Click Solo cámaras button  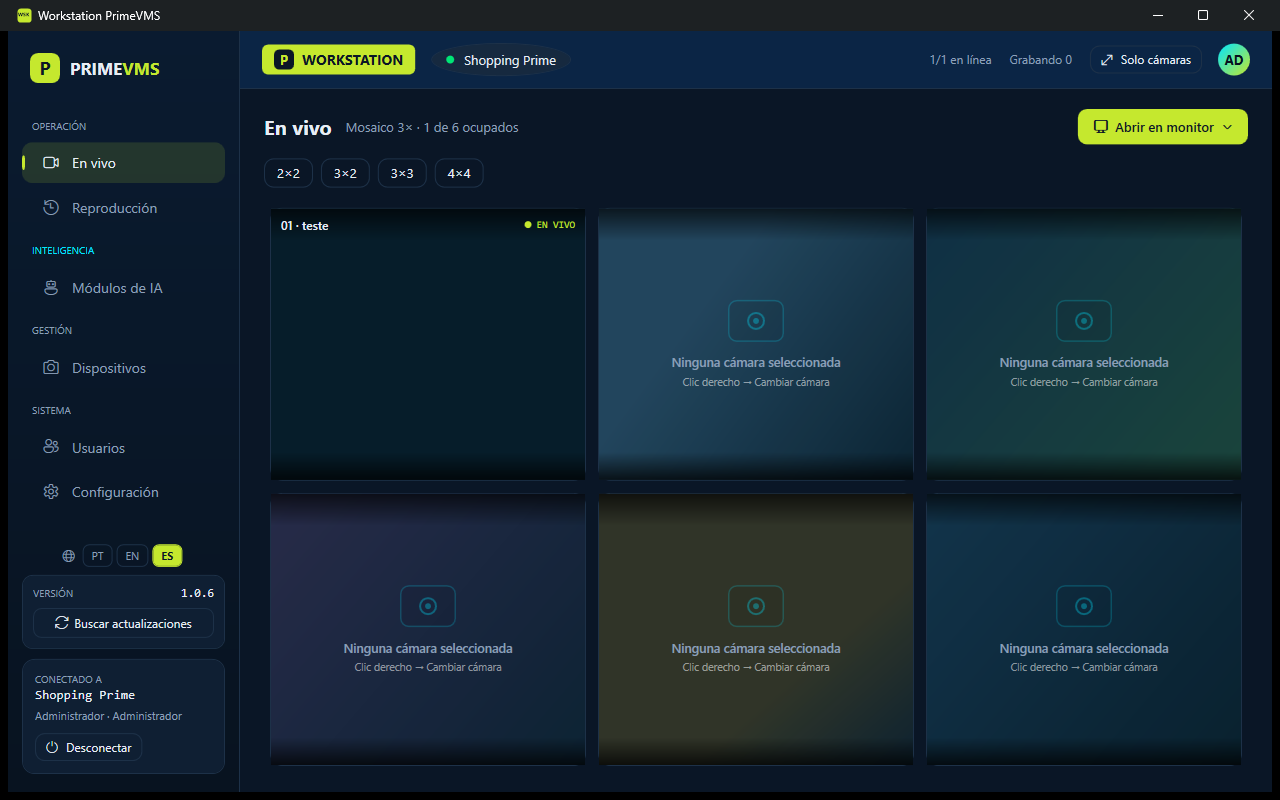click(x=1146, y=60)
